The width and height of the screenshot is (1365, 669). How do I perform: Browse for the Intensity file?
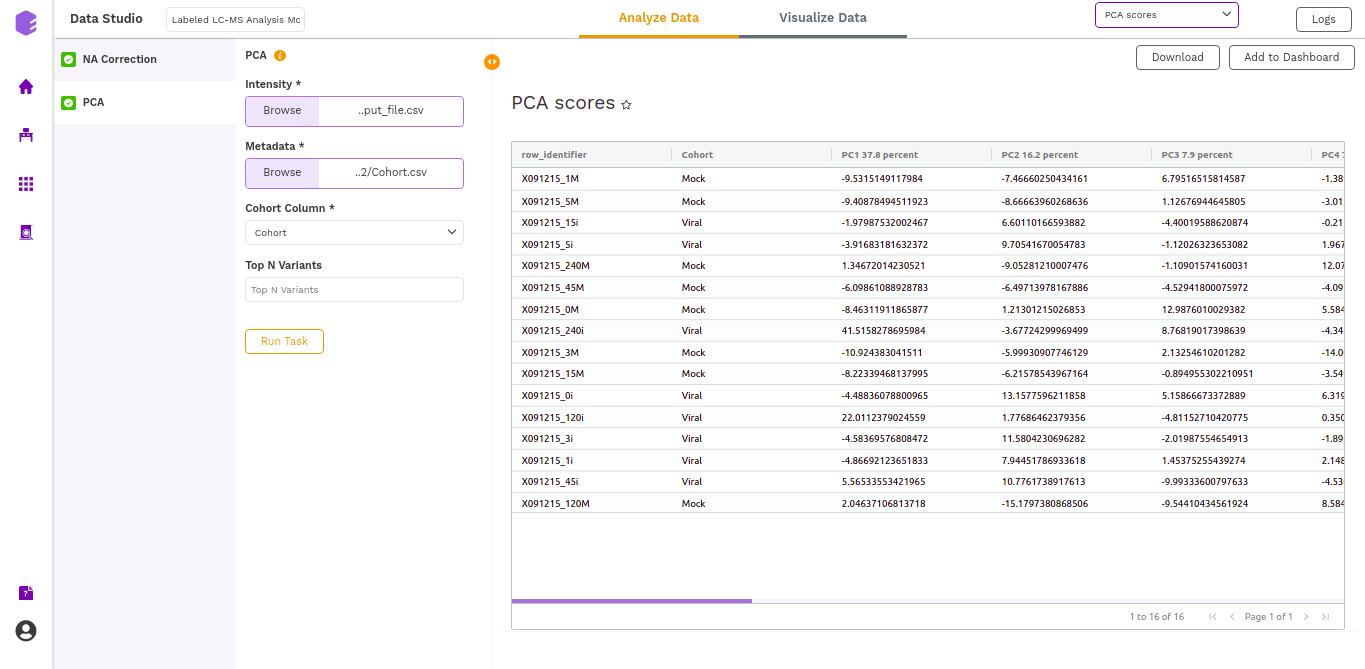(x=282, y=111)
